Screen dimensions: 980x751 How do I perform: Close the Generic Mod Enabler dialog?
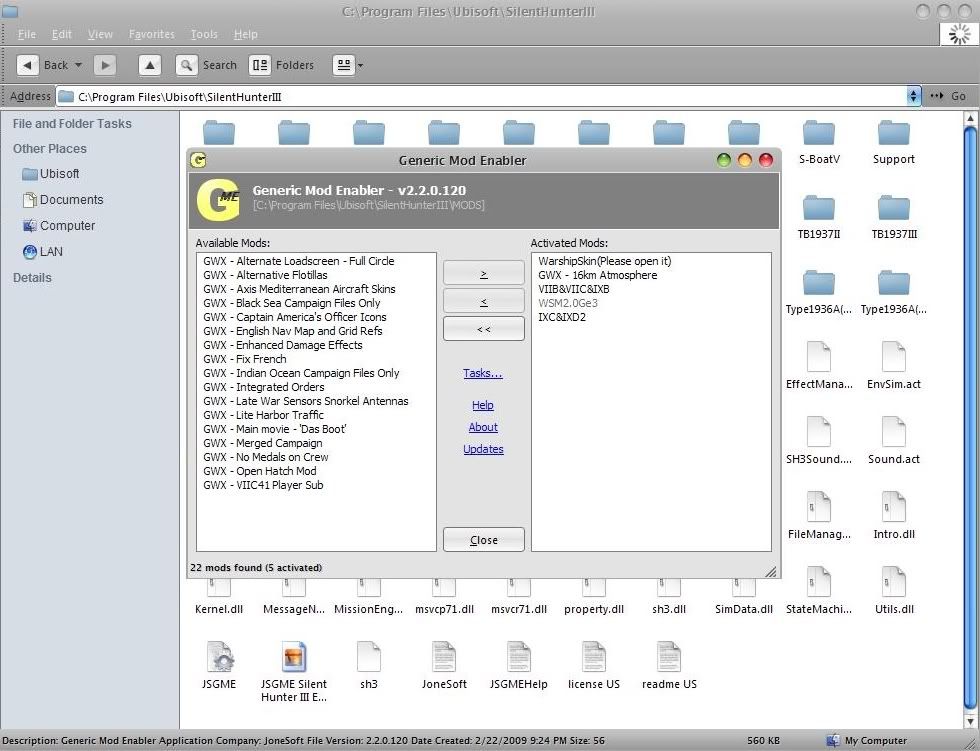484,540
